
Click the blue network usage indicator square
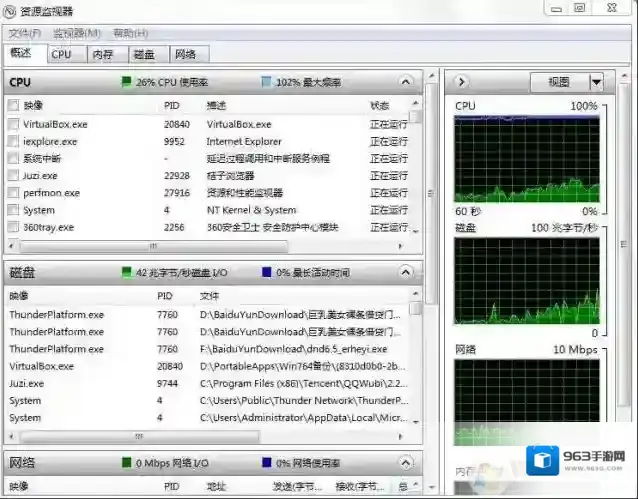coord(266,463)
